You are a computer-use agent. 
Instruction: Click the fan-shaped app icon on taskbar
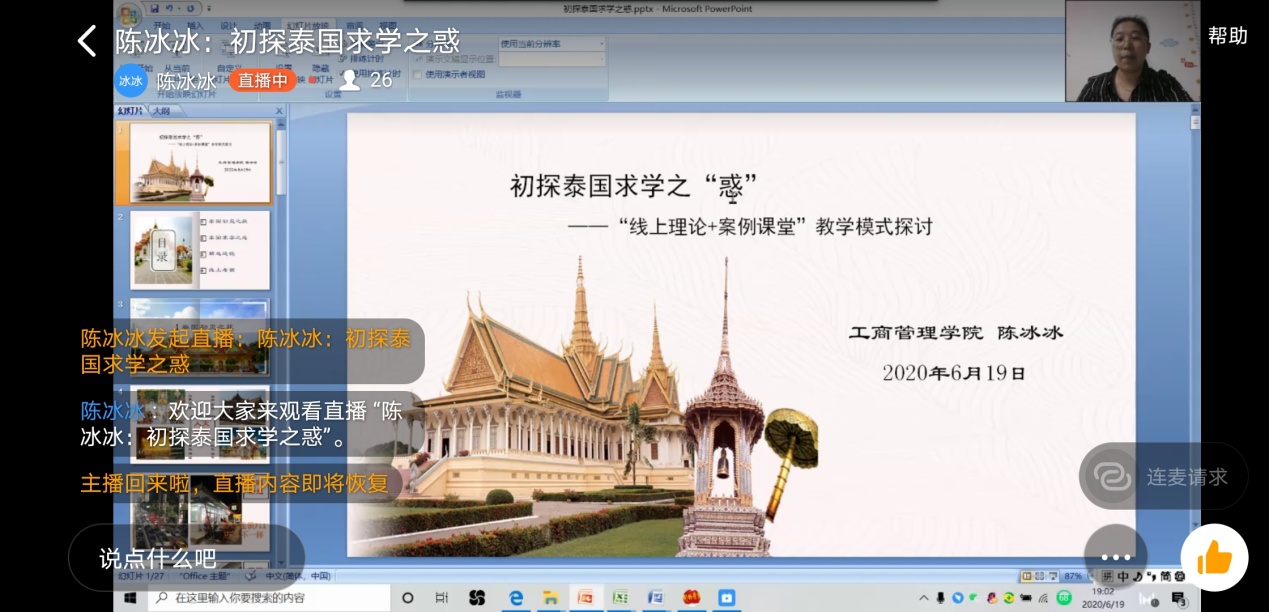pyautogui.click(x=477, y=598)
